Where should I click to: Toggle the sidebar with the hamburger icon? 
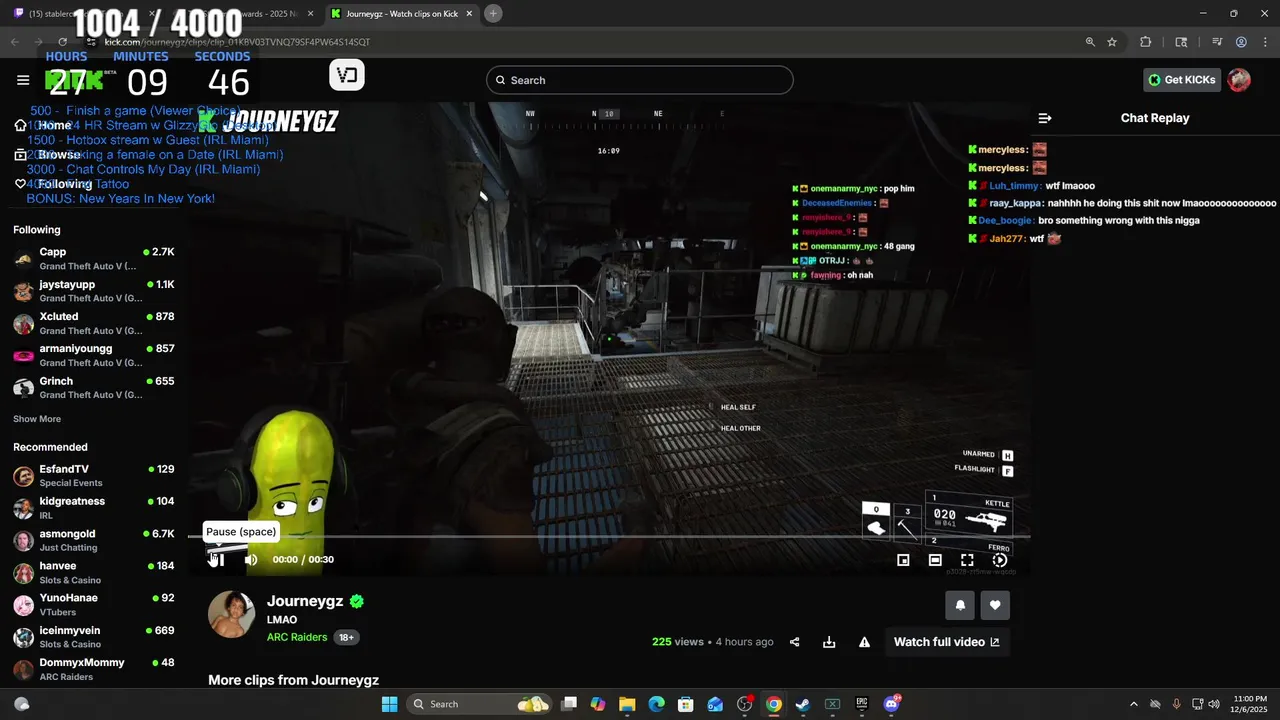click(x=23, y=80)
